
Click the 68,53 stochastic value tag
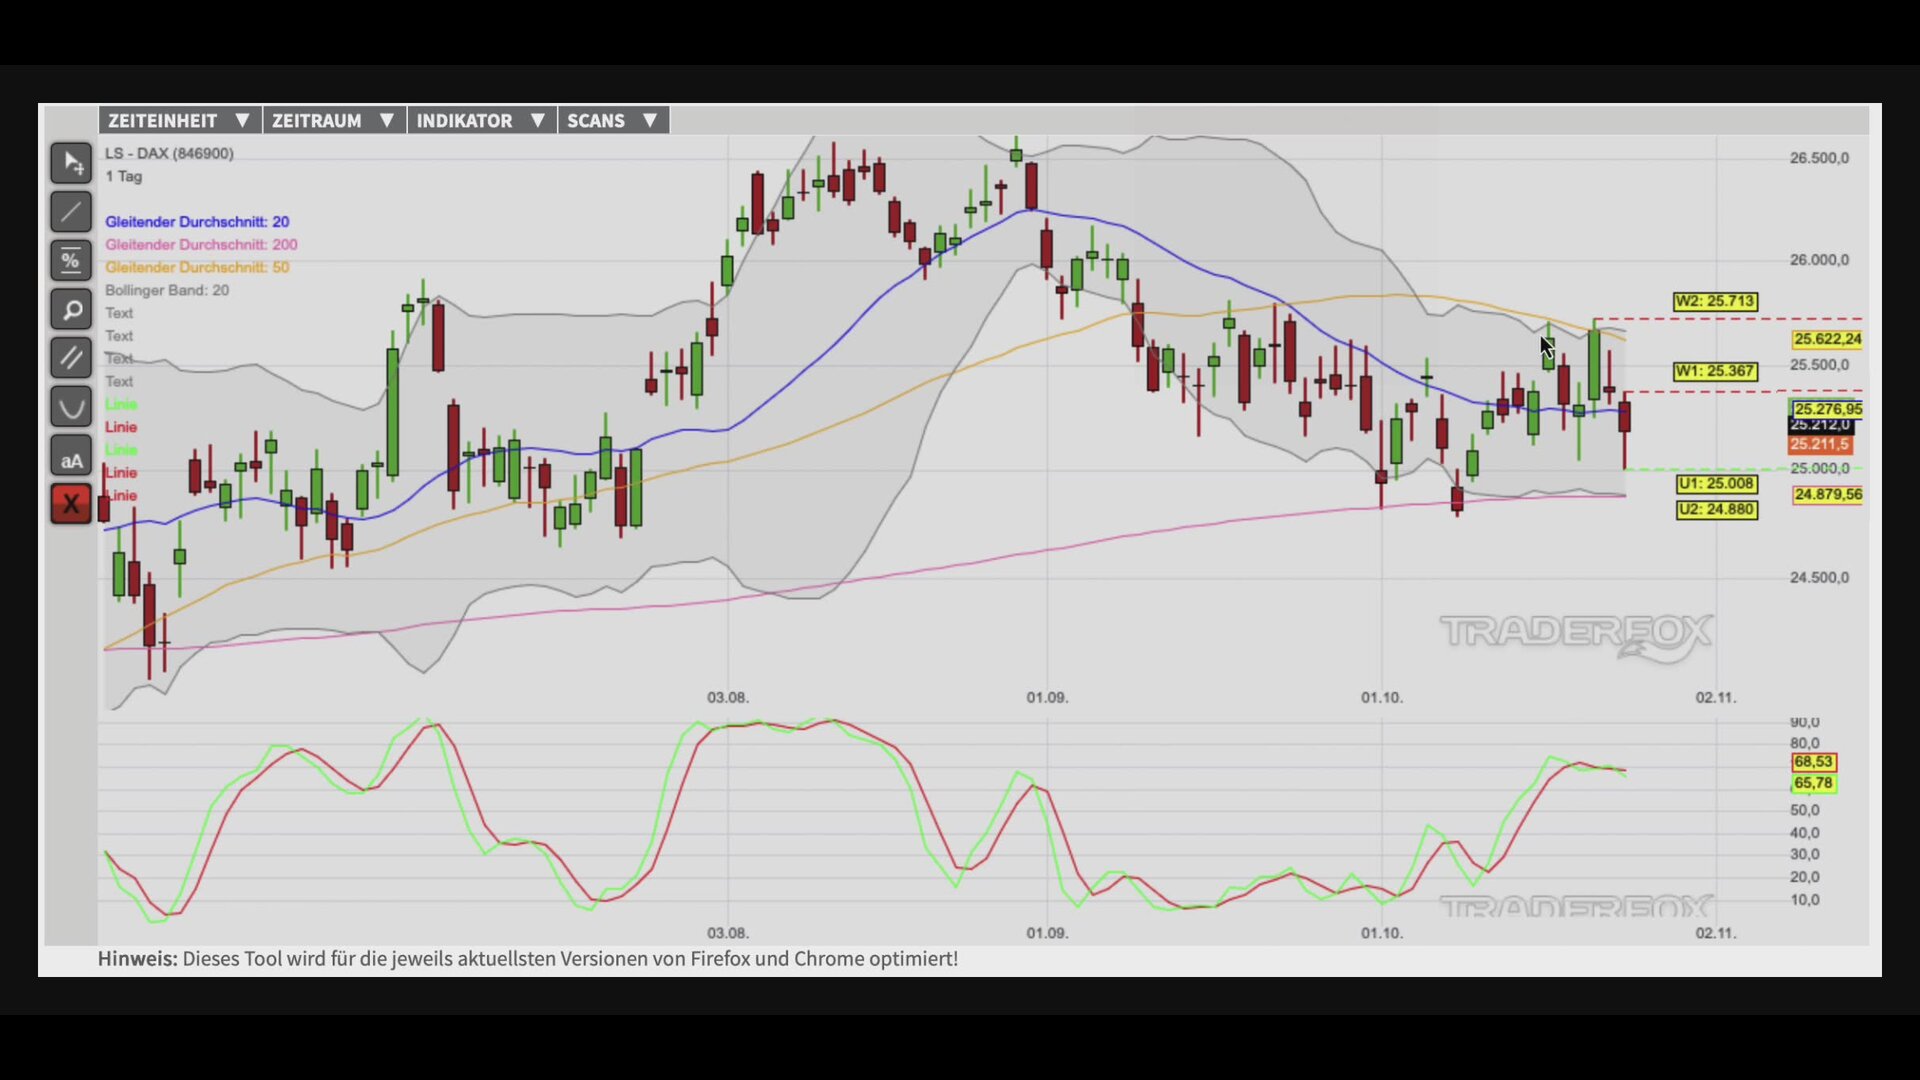point(1813,762)
